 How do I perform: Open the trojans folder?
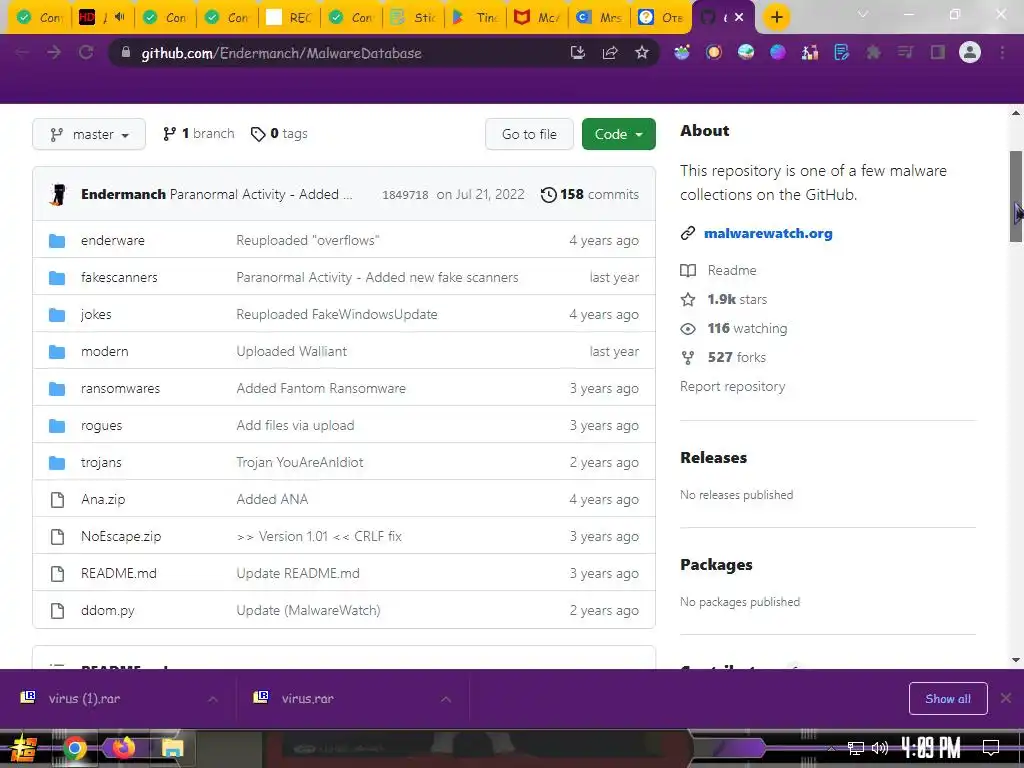click(x=101, y=462)
